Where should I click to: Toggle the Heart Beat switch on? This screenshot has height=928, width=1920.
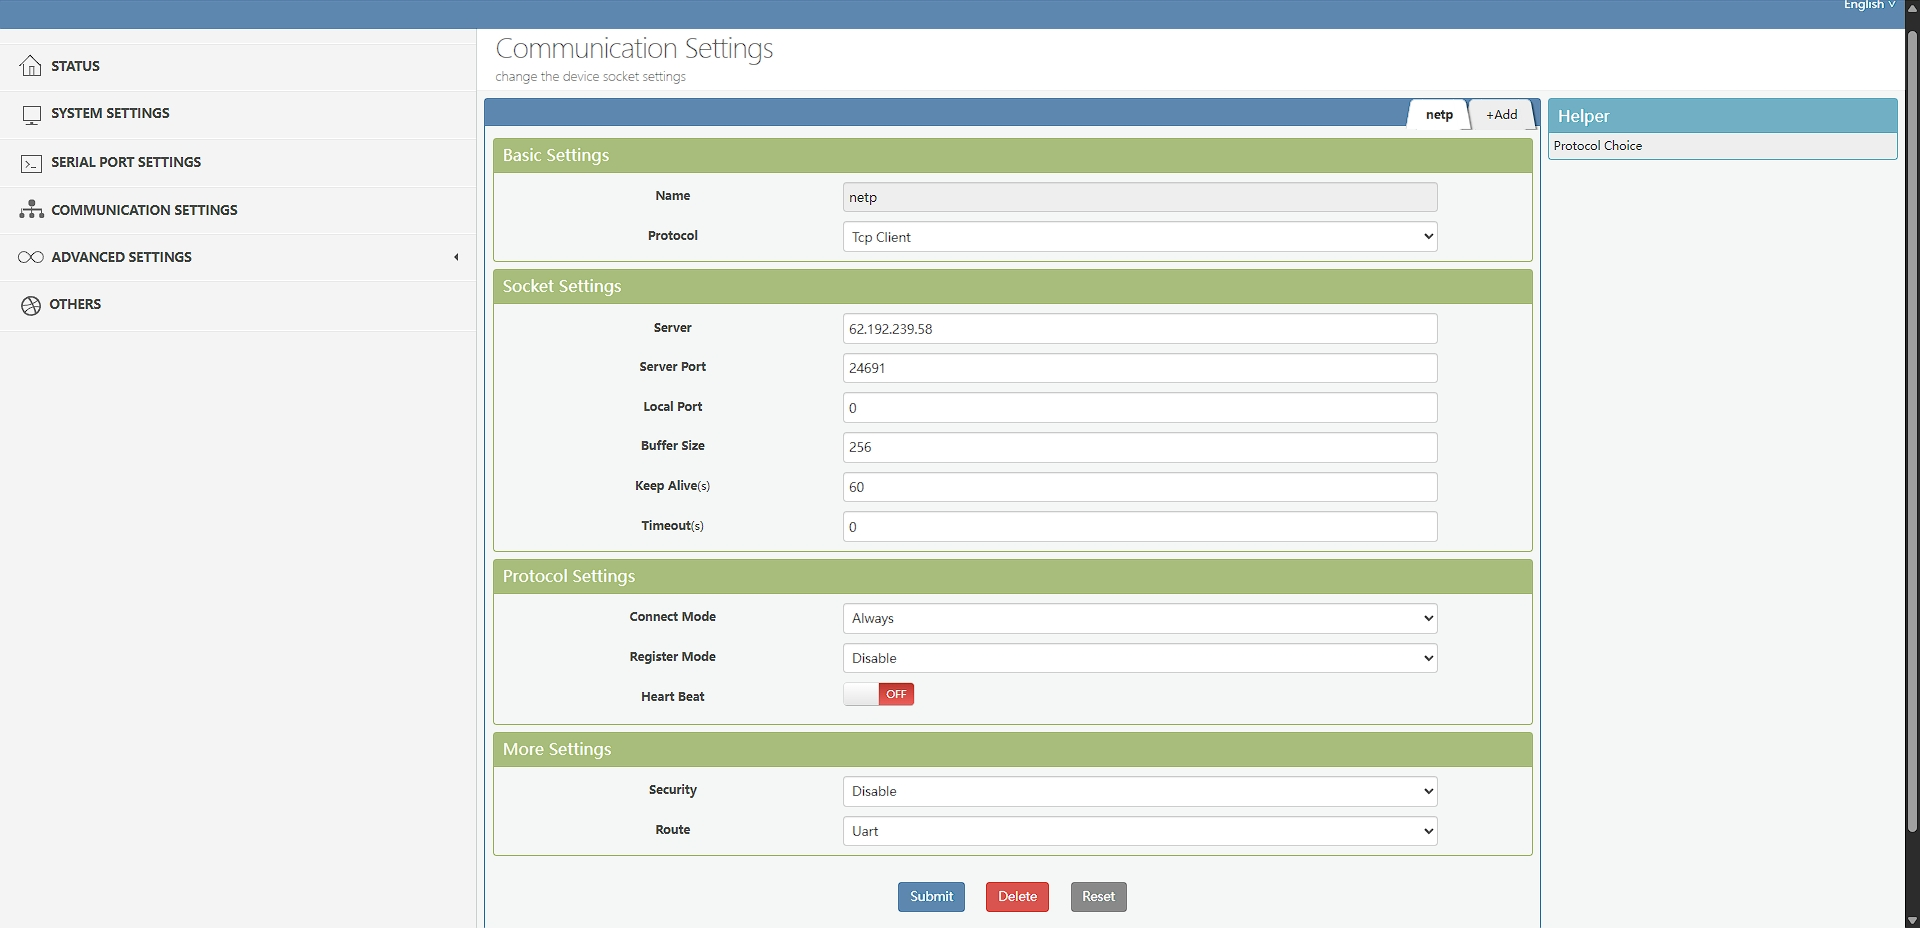pos(878,694)
